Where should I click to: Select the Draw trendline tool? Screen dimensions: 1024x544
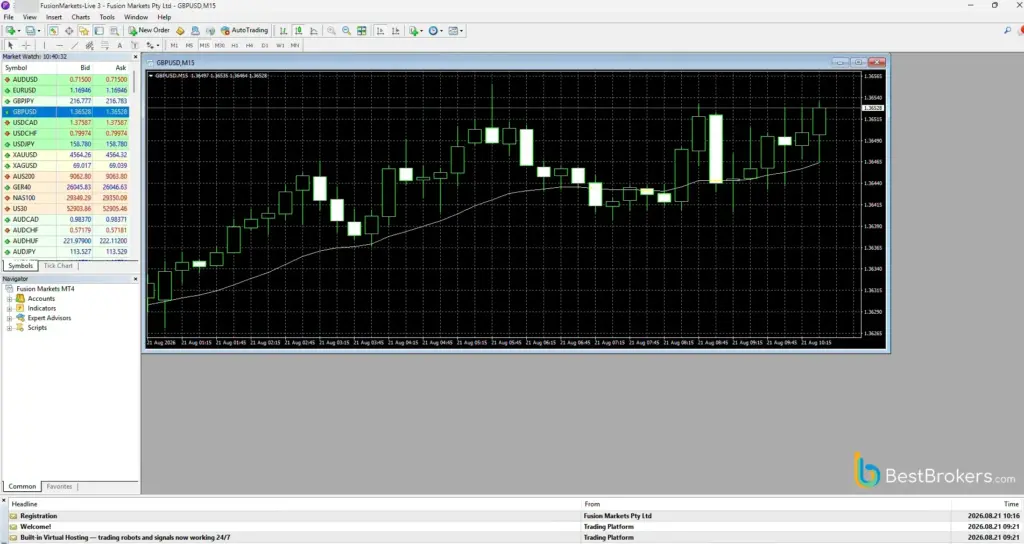click(74, 45)
